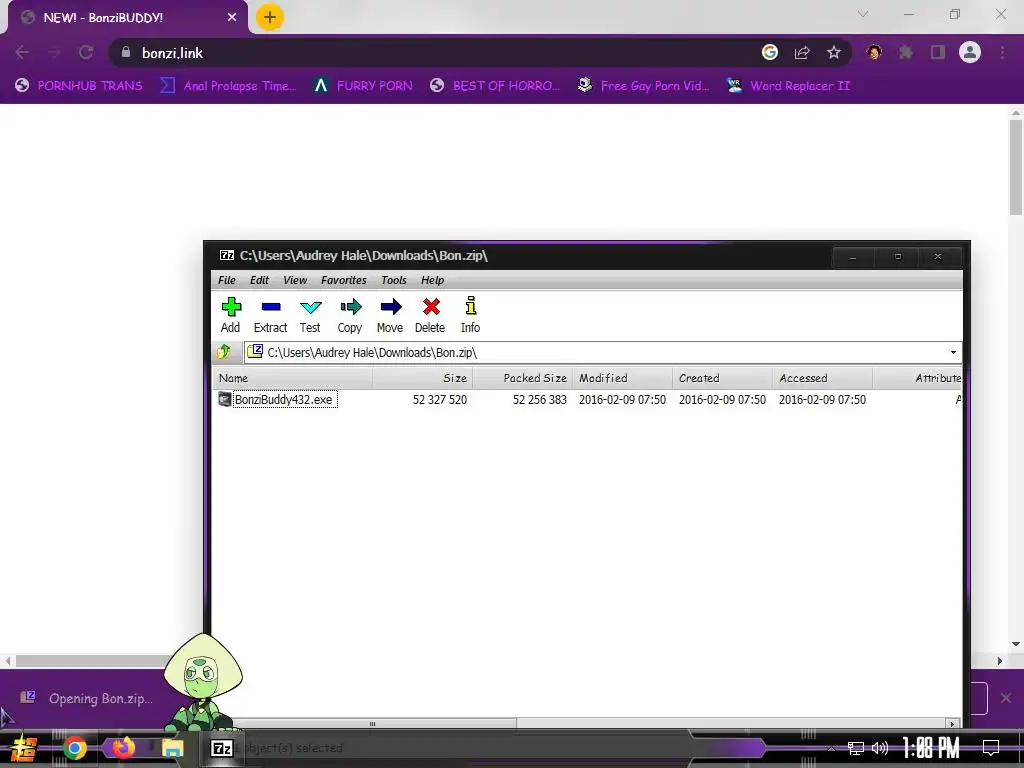Viewport: 1024px width, 768px height.
Task: Click the Chrome page vertical scrollbar thumb
Action: [1016, 167]
